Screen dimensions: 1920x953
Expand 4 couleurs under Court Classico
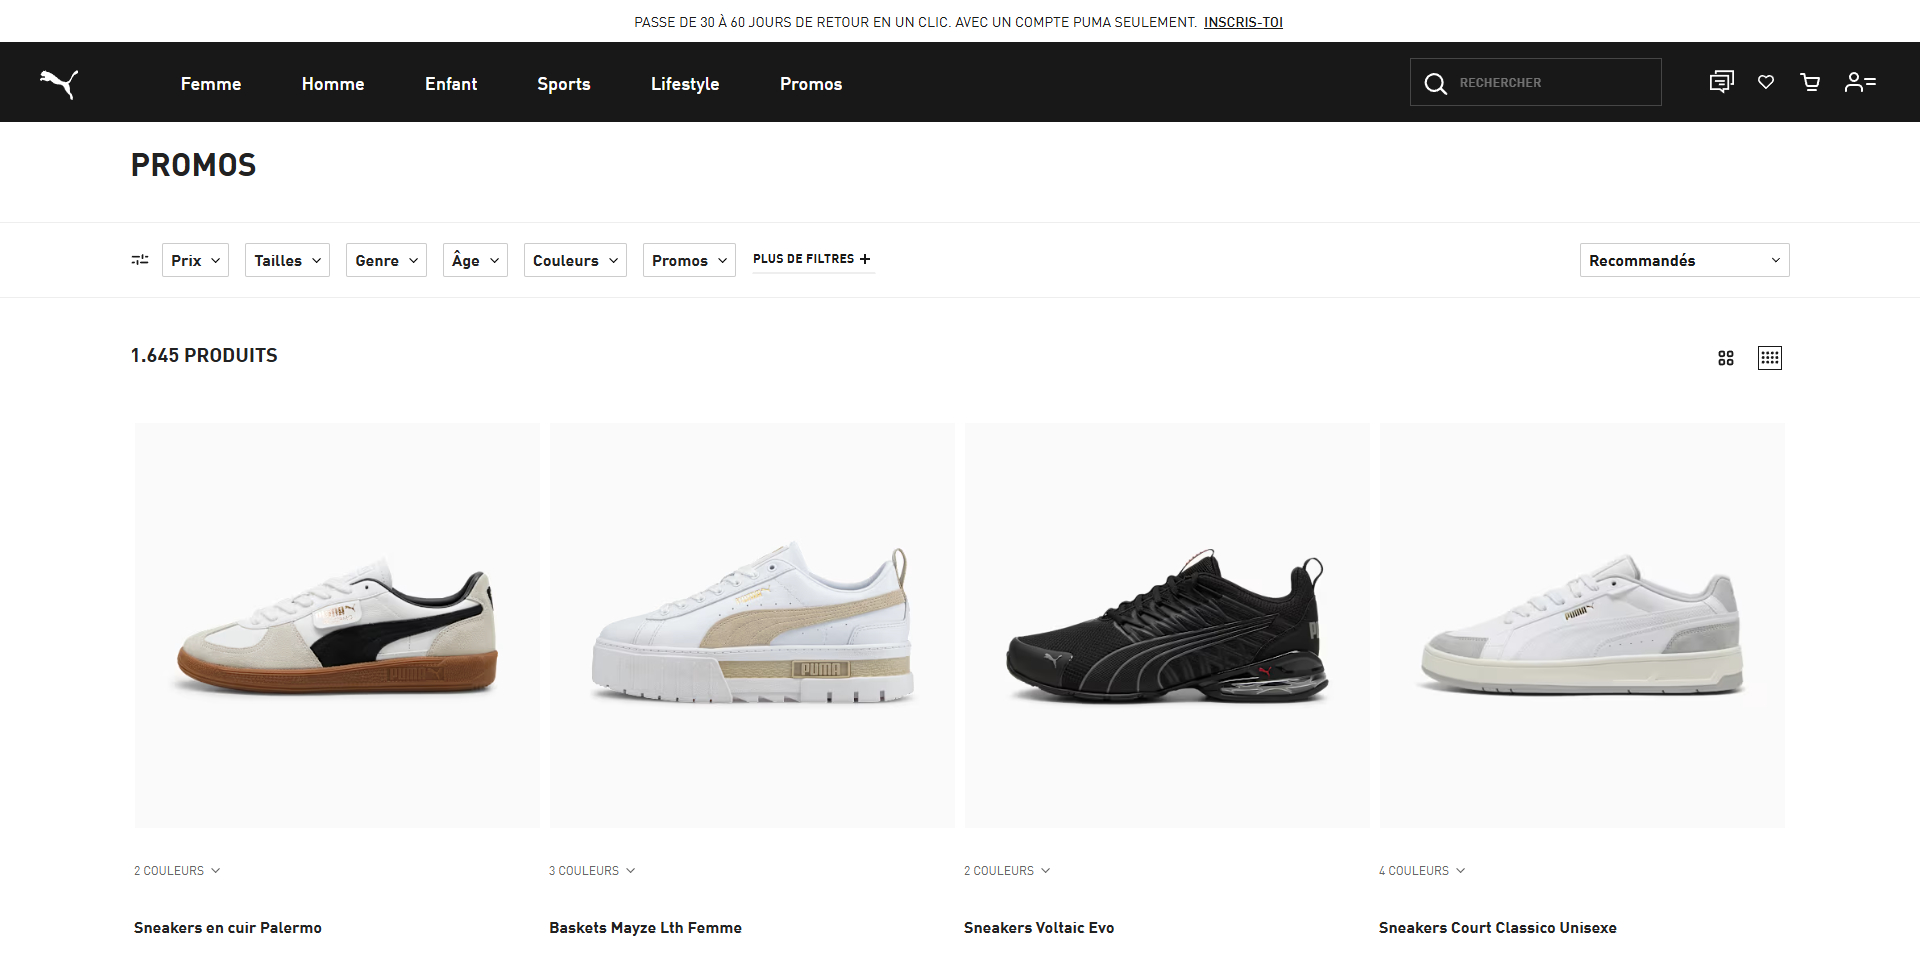[1422, 871]
